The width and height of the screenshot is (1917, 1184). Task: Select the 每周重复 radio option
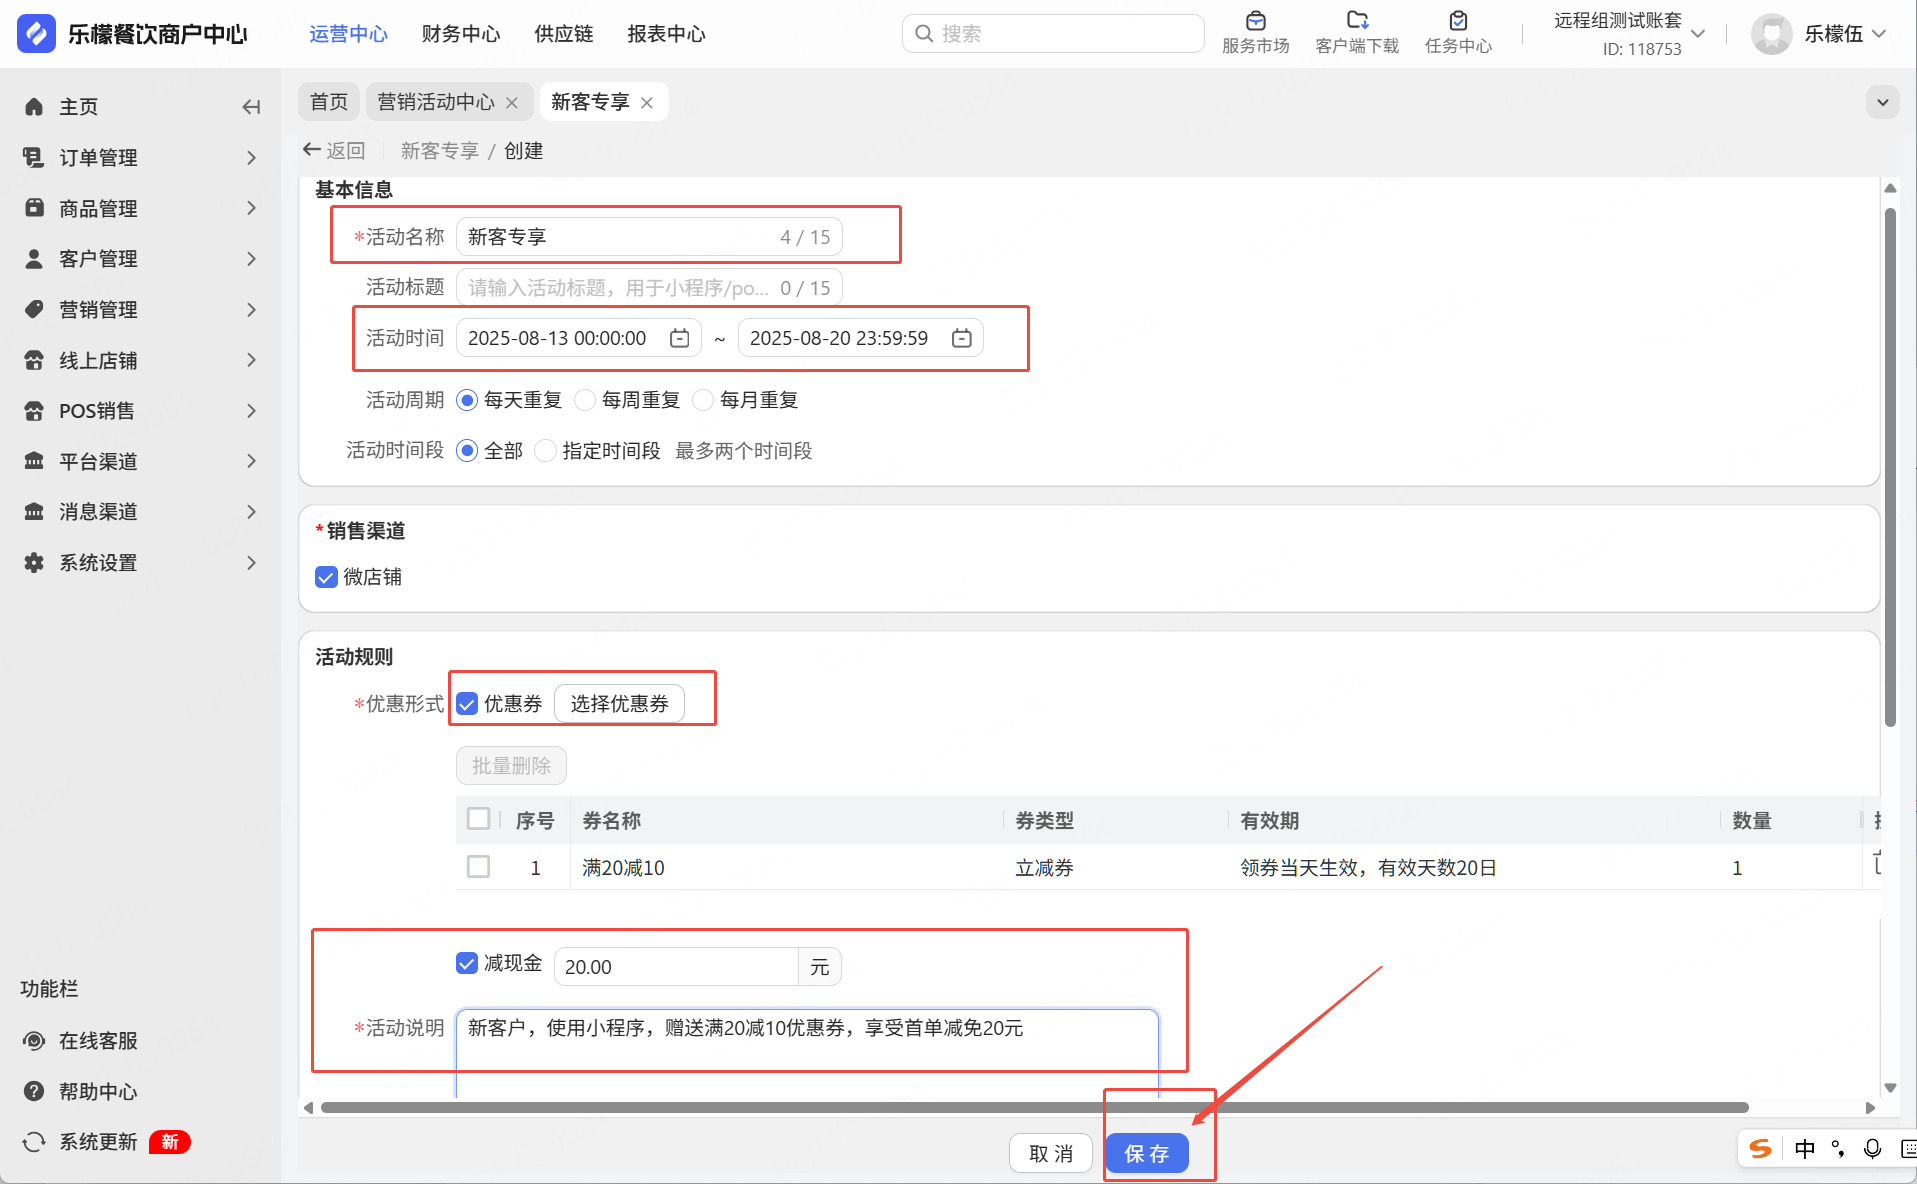click(586, 400)
